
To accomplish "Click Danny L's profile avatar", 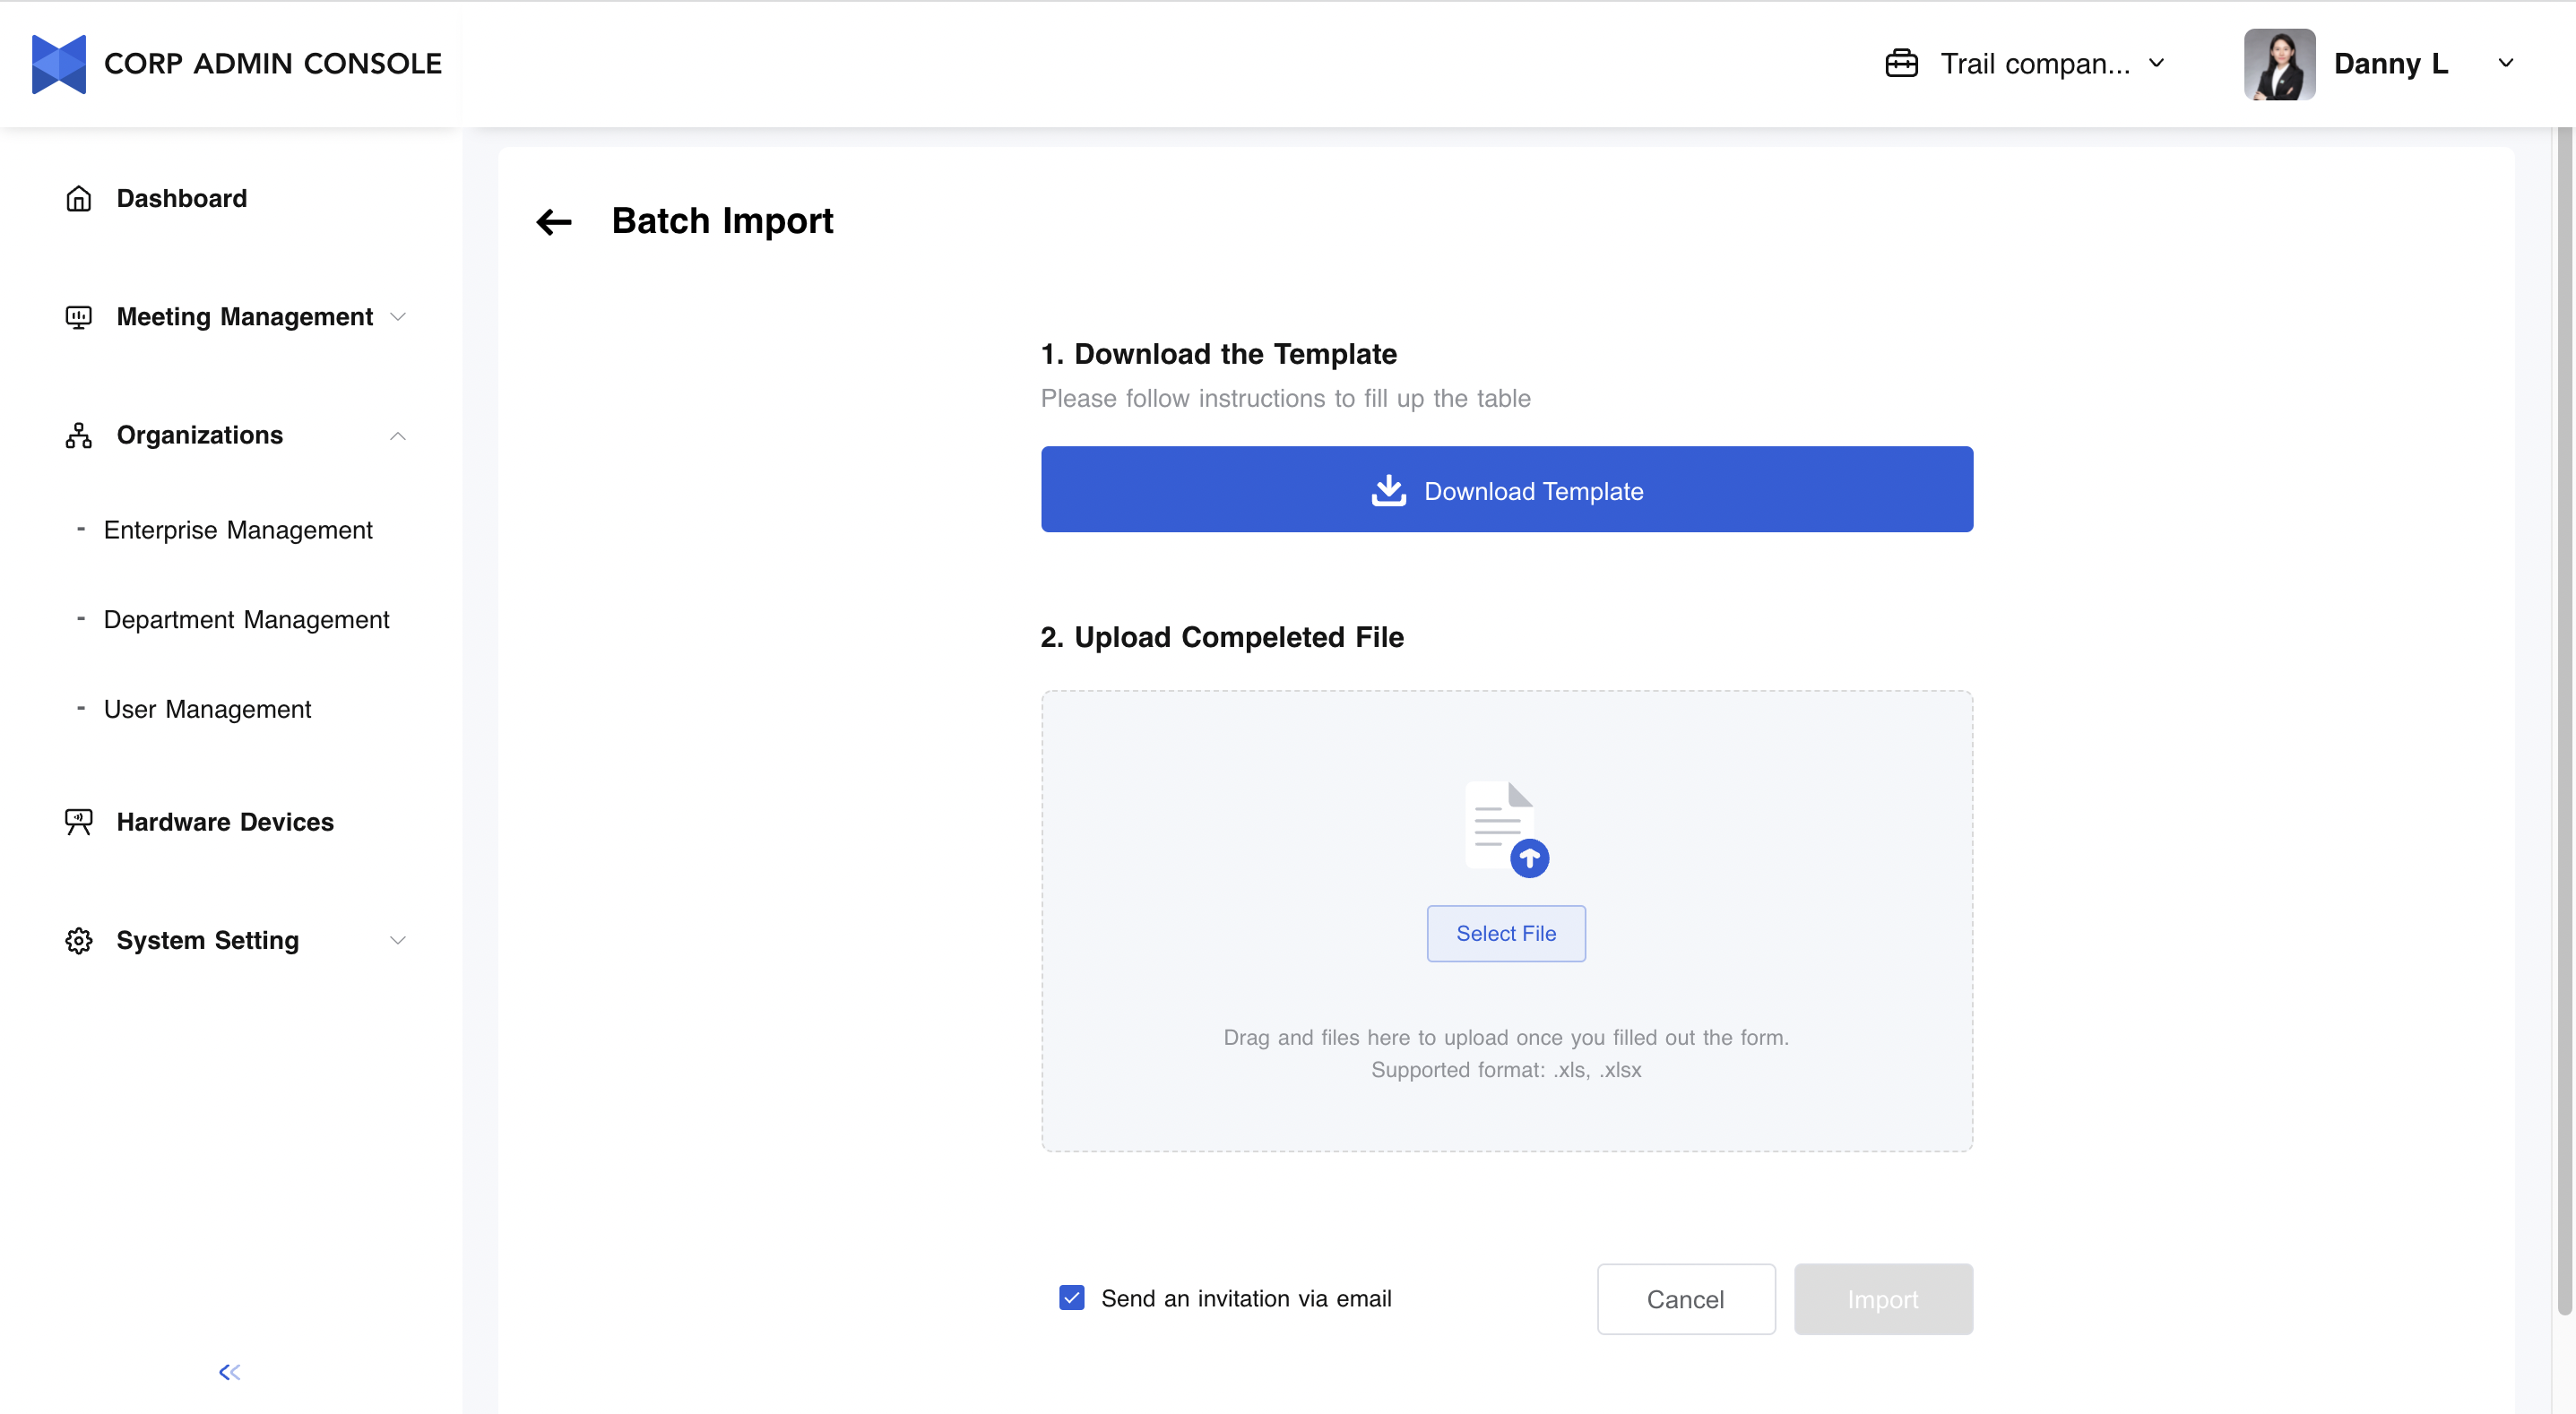I will tap(2279, 64).
